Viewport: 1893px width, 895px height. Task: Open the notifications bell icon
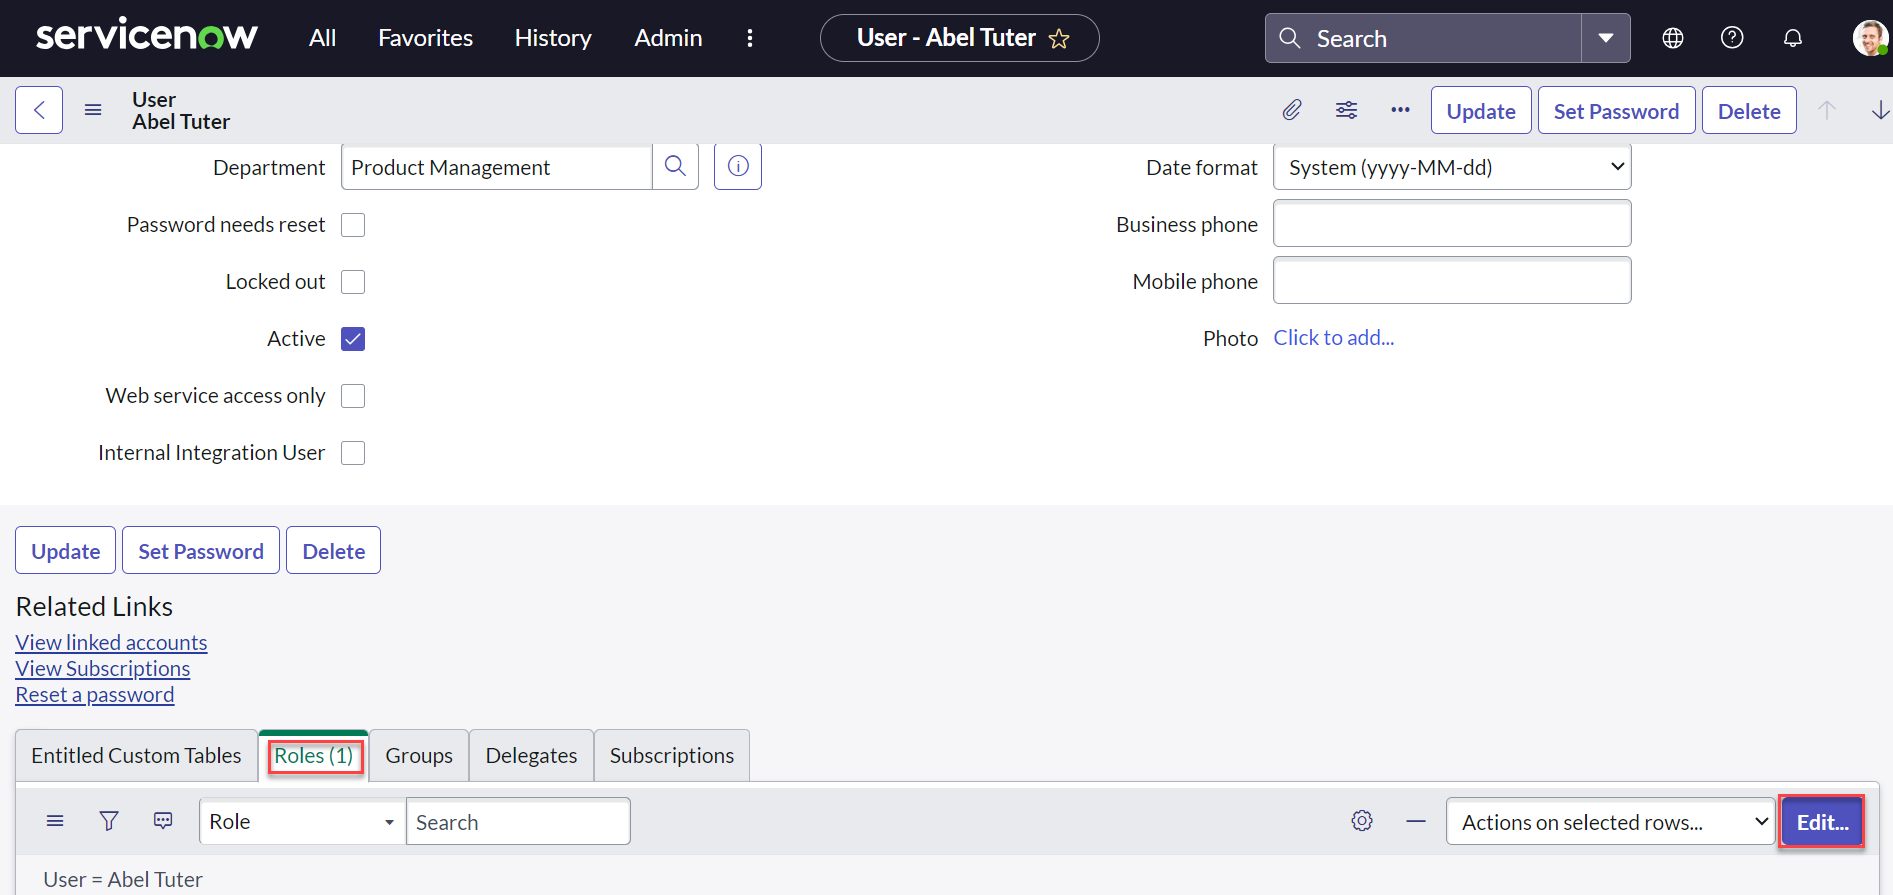coord(1792,38)
